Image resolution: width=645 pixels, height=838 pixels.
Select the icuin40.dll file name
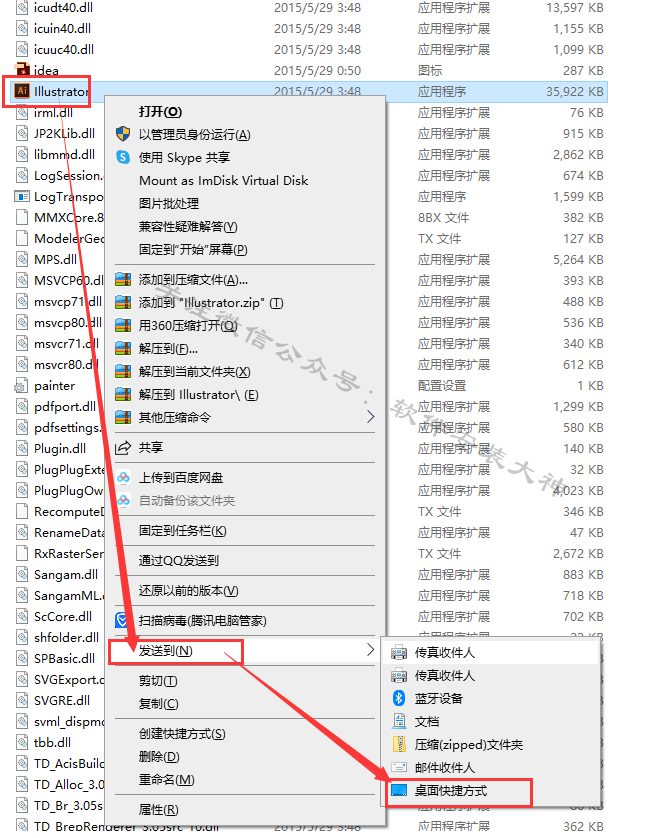coord(63,28)
